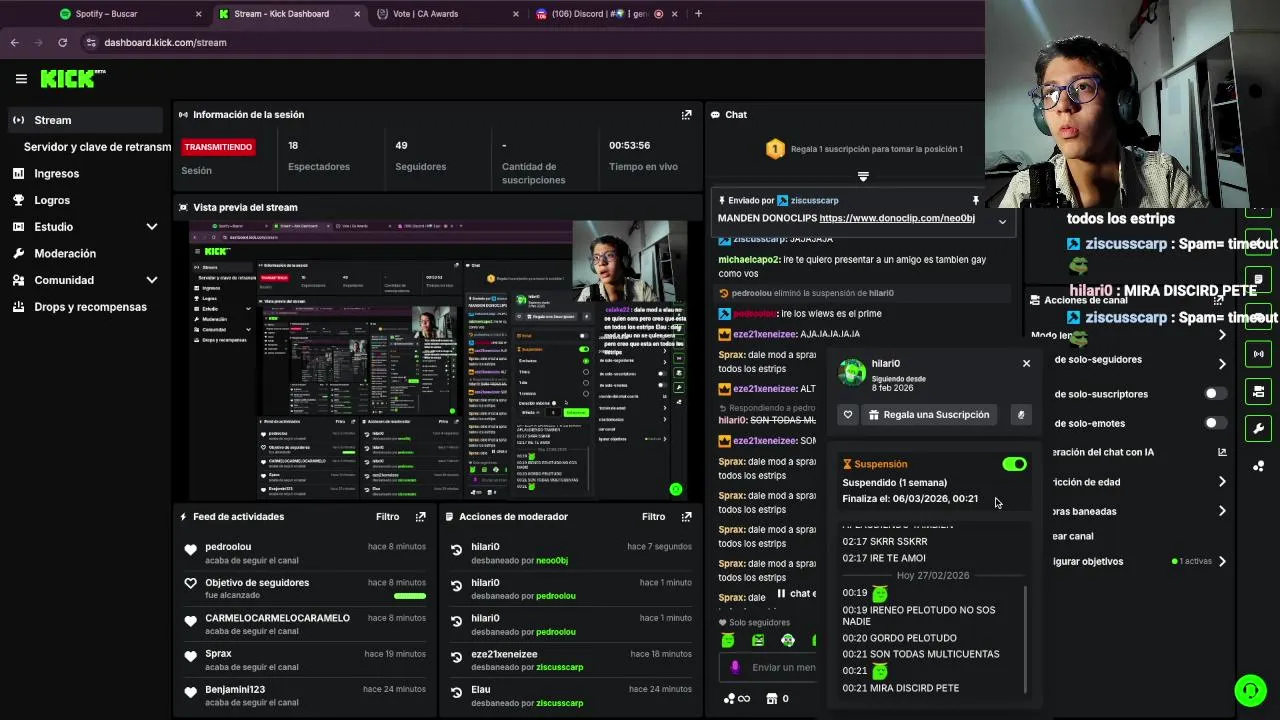The height and width of the screenshot is (720, 1280).
Task: Select the third emote under Solo seguidores
Action: 788,640
